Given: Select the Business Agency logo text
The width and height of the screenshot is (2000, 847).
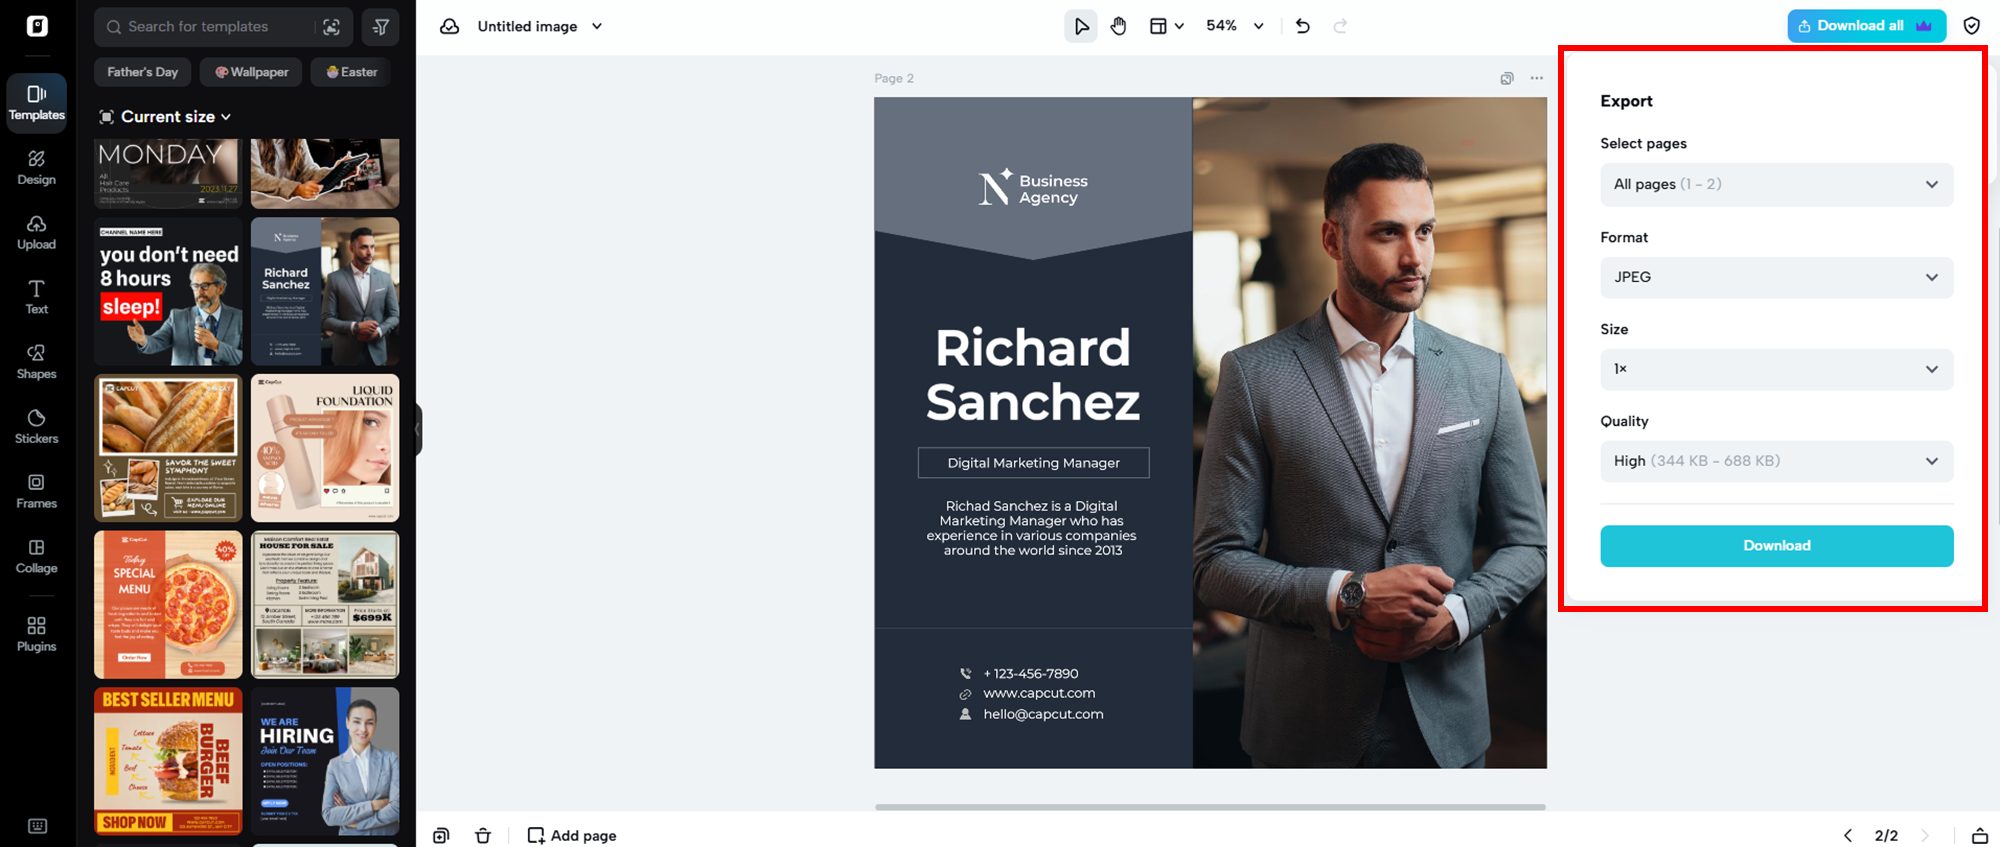Looking at the screenshot, I should tap(1053, 189).
